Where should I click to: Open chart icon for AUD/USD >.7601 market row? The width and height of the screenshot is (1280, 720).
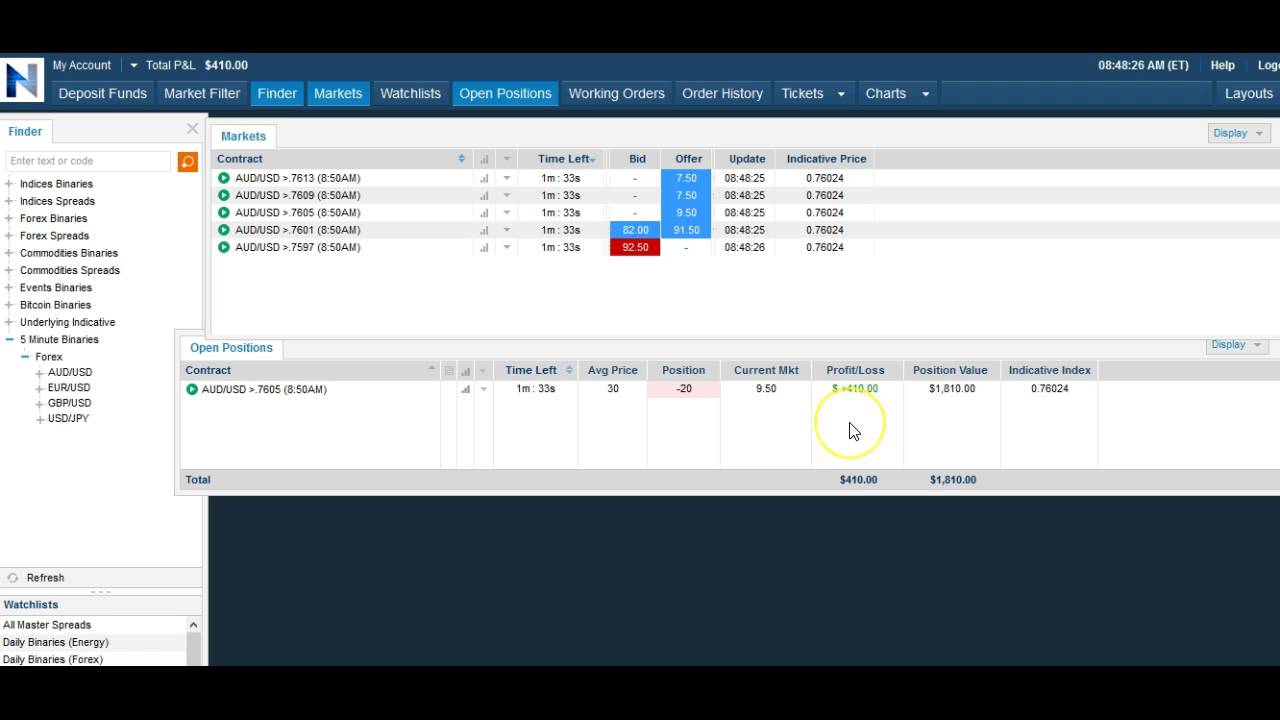[x=484, y=230]
